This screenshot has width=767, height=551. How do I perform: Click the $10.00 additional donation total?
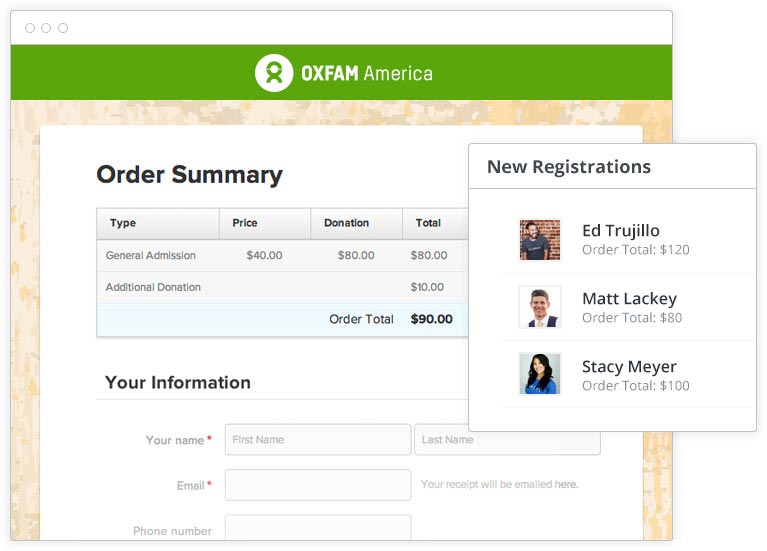coord(427,287)
